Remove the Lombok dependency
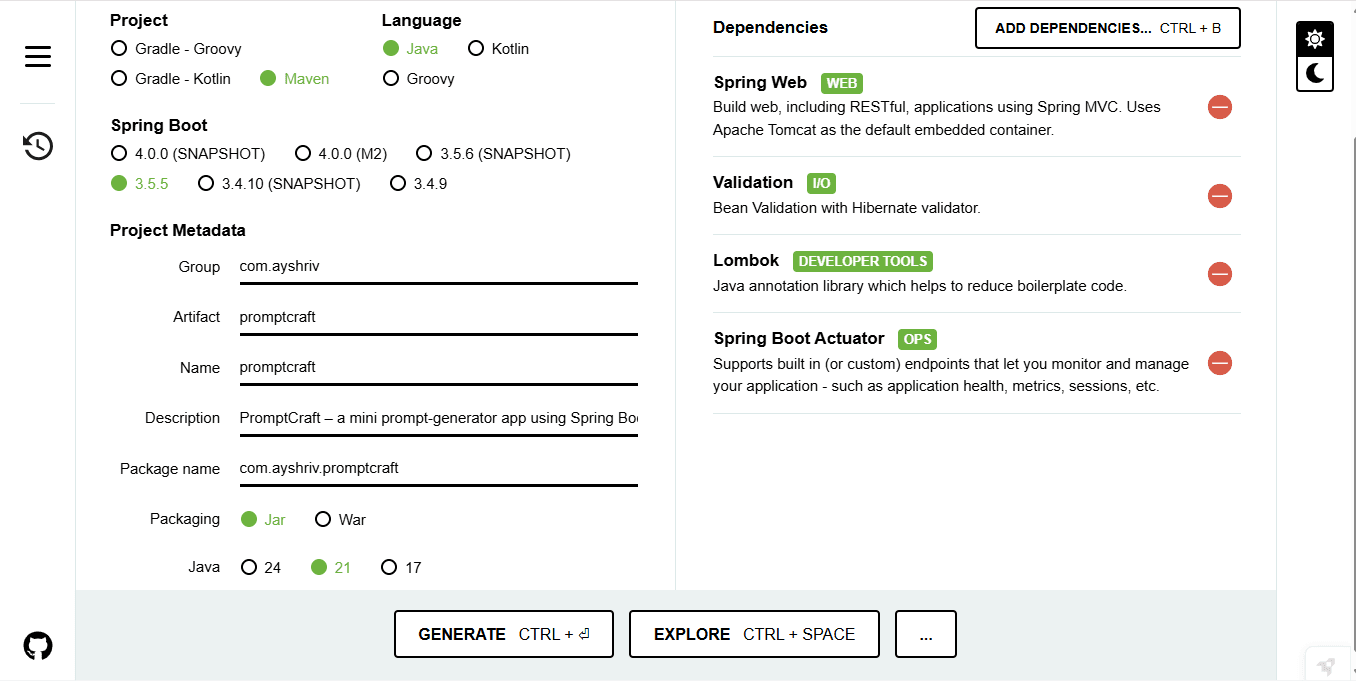 1220,274
